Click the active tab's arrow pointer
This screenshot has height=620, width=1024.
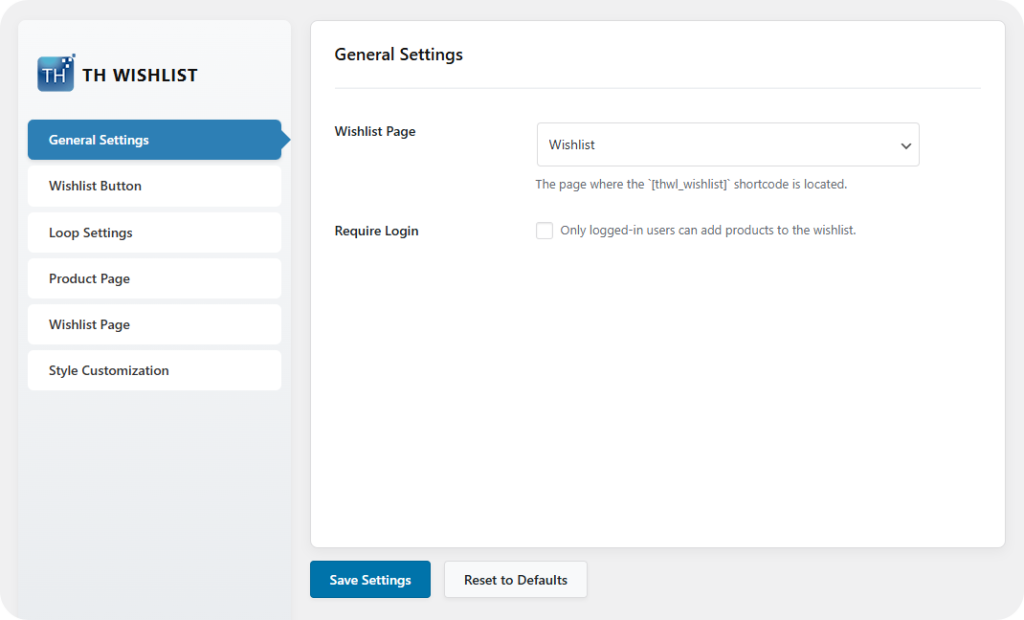point(285,140)
